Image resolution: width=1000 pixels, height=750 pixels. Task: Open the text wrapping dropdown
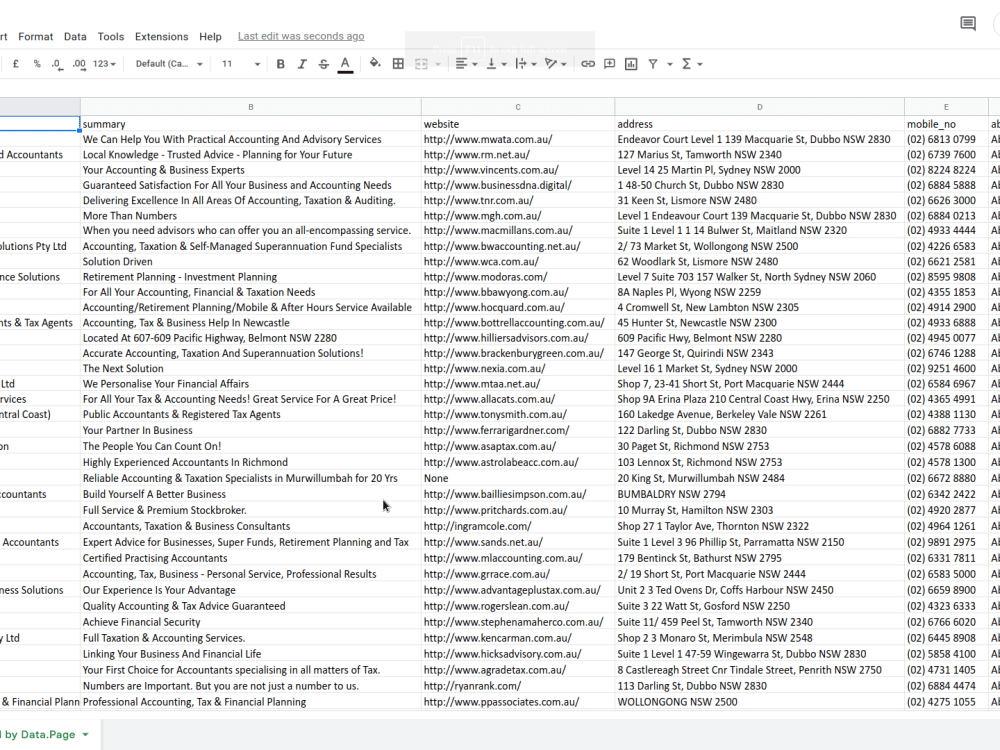coord(526,64)
